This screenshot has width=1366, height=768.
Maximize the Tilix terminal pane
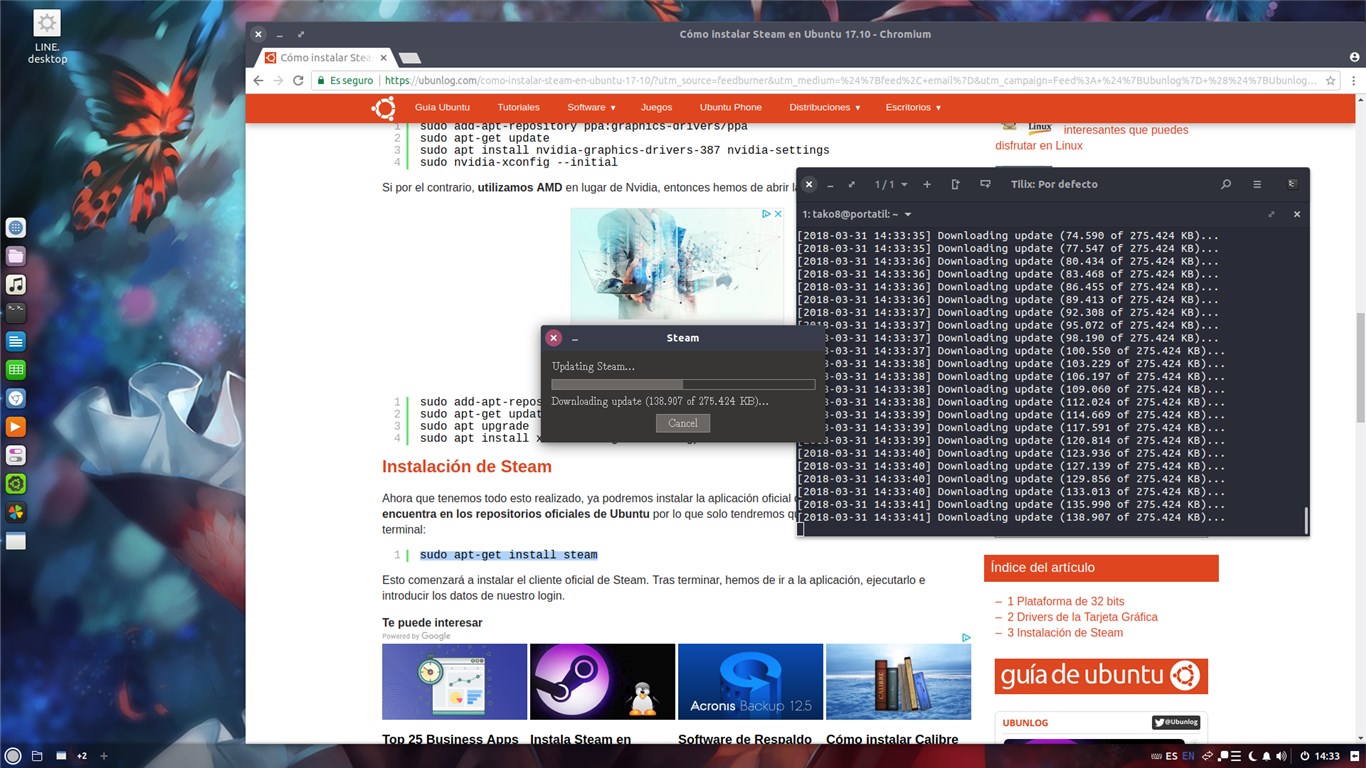coord(1272,214)
